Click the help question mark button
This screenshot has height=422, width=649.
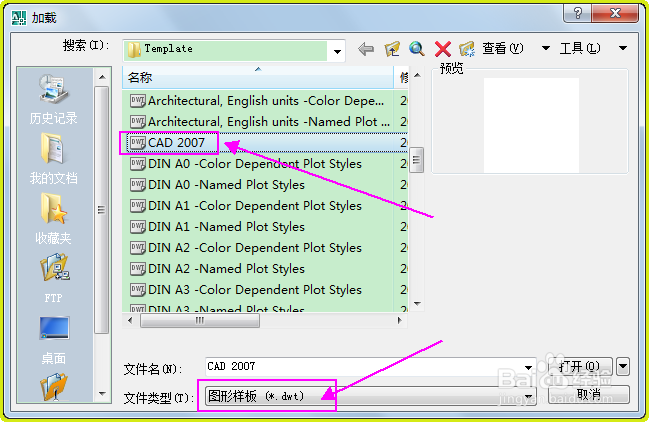(578, 14)
